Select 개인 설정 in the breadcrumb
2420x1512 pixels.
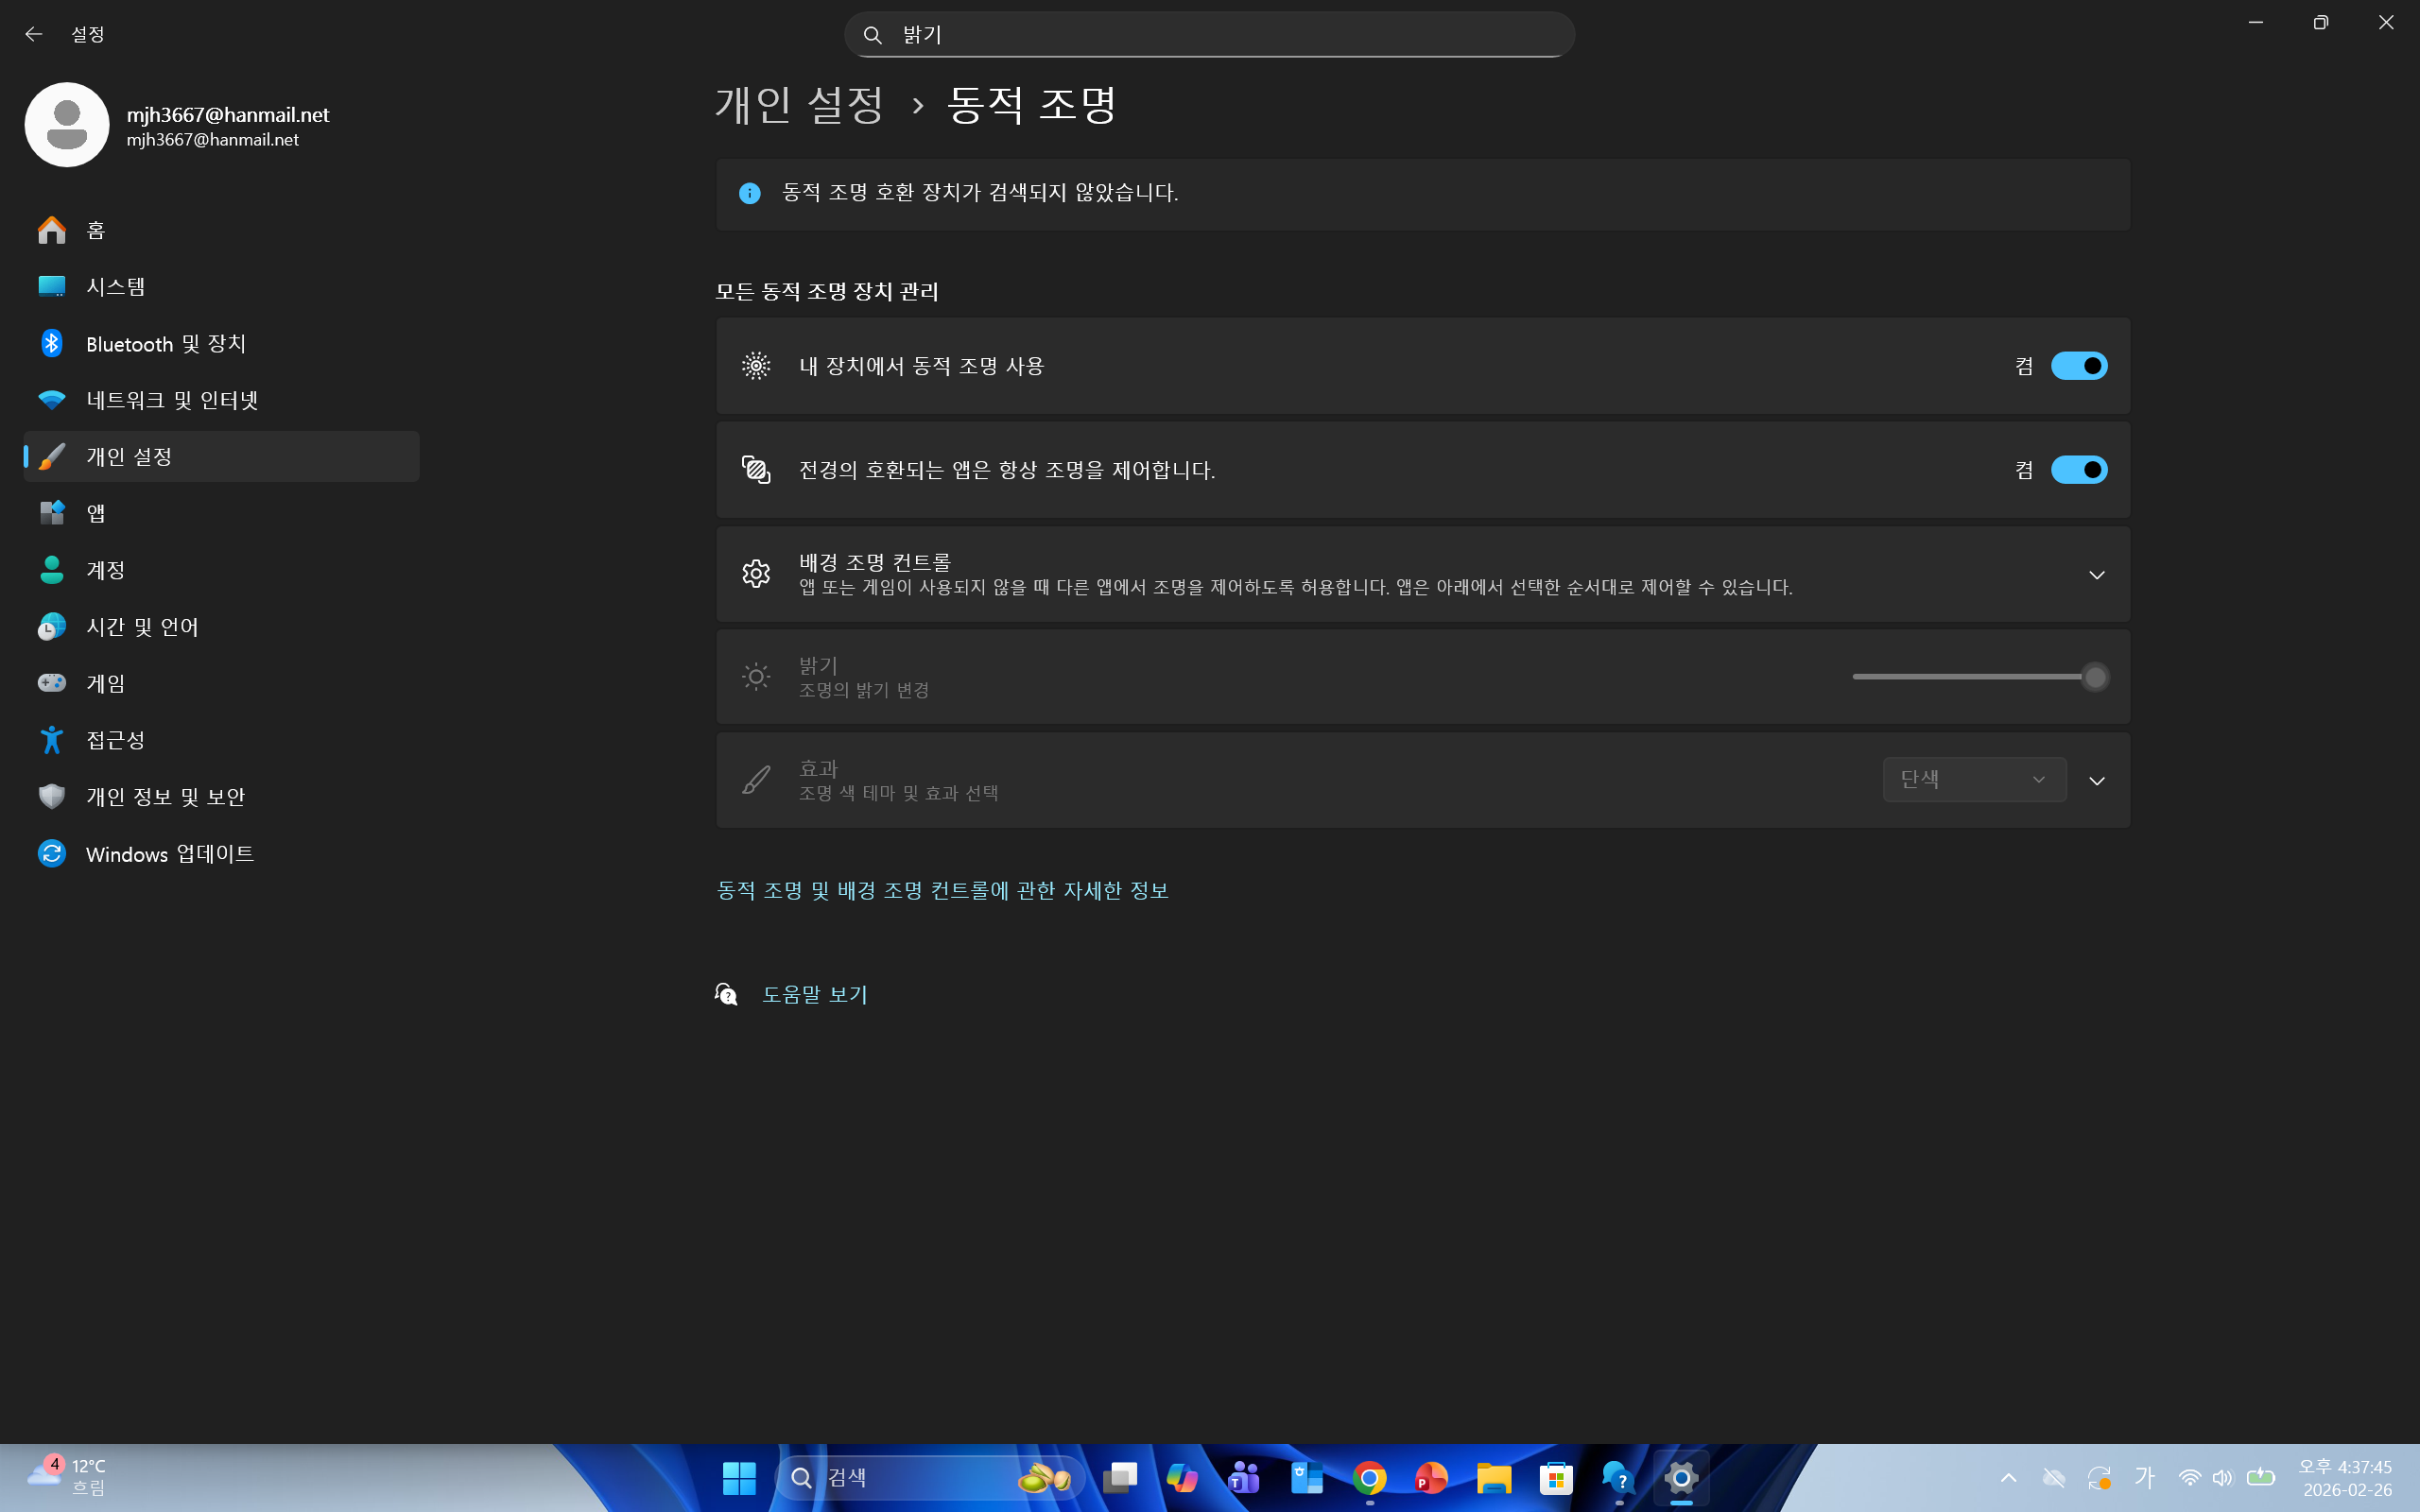(800, 103)
